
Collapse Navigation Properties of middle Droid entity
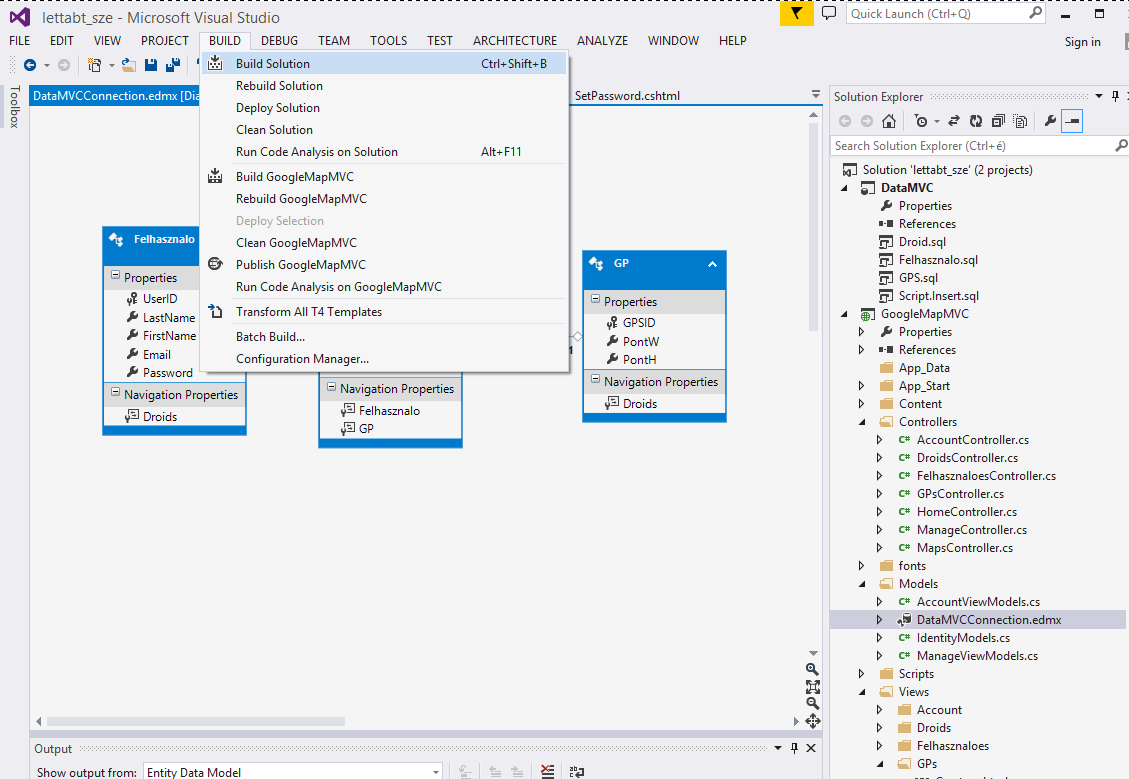pyautogui.click(x=331, y=387)
